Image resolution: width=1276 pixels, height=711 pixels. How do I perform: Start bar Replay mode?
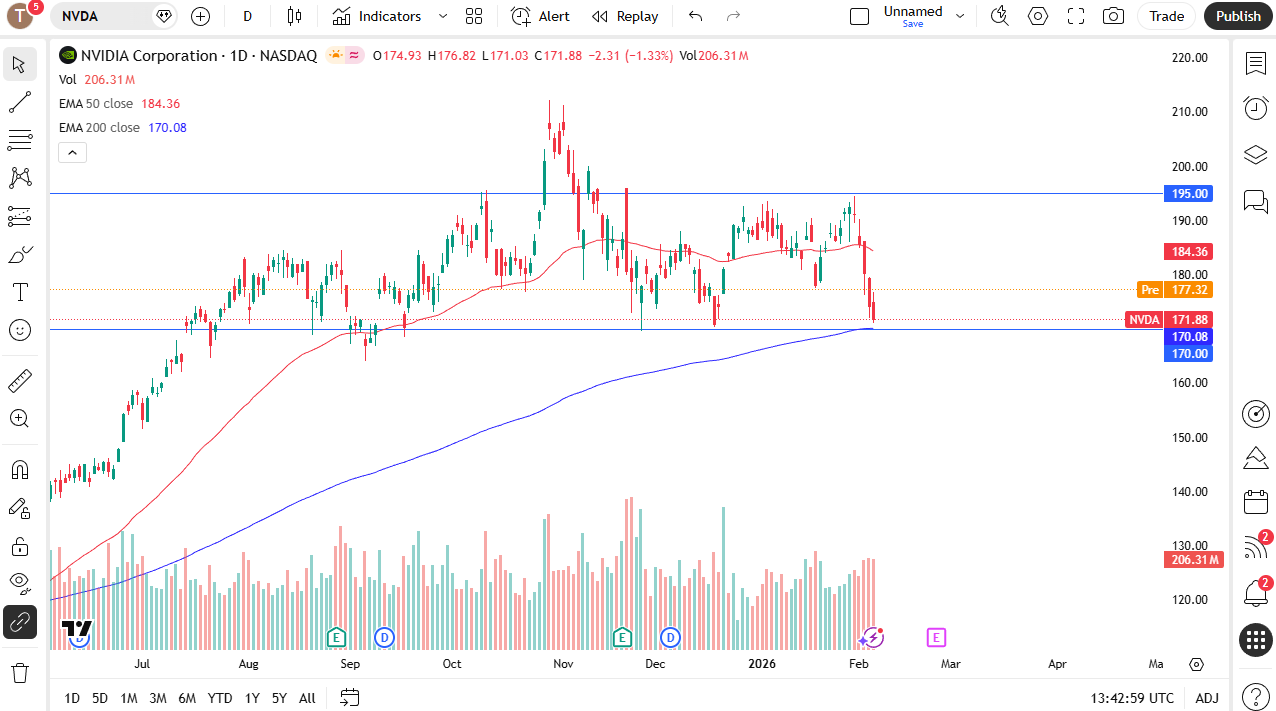[x=625, y=16]
